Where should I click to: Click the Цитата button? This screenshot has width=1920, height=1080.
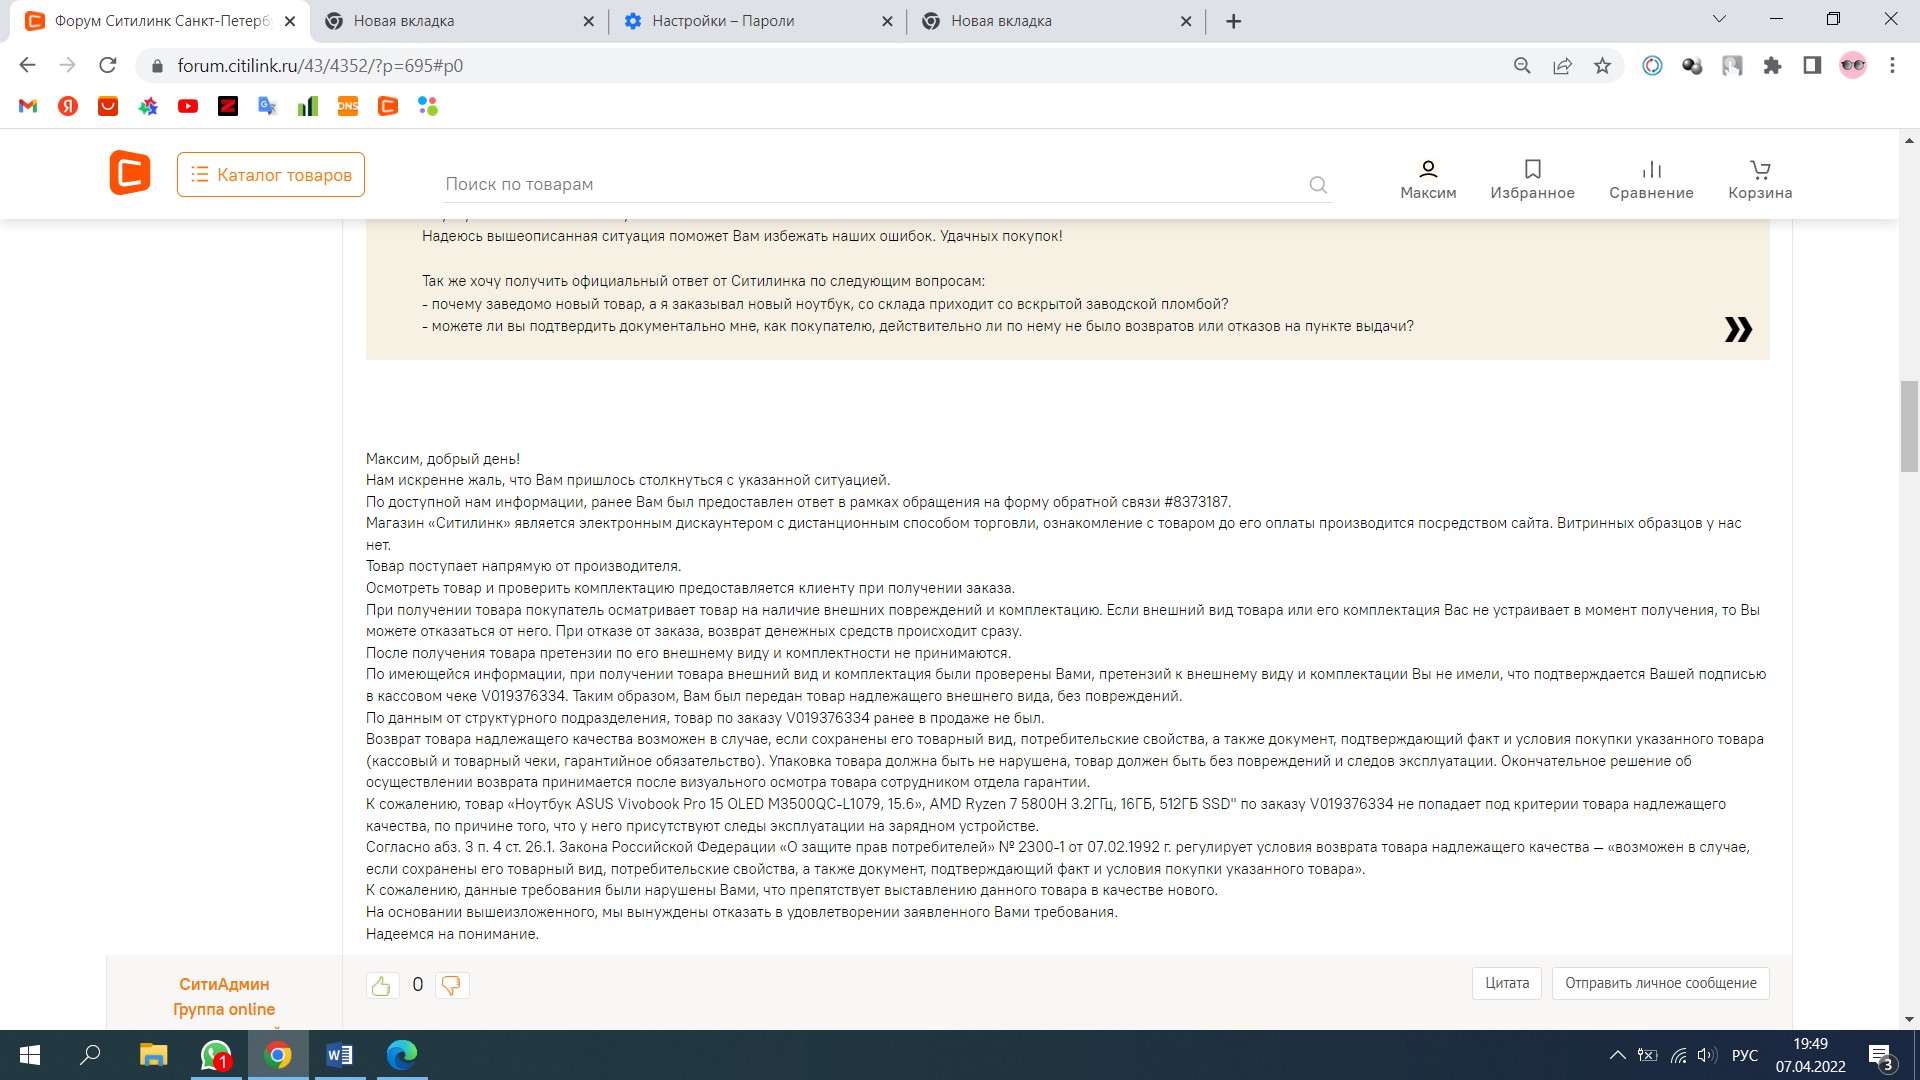(1507, 983)
